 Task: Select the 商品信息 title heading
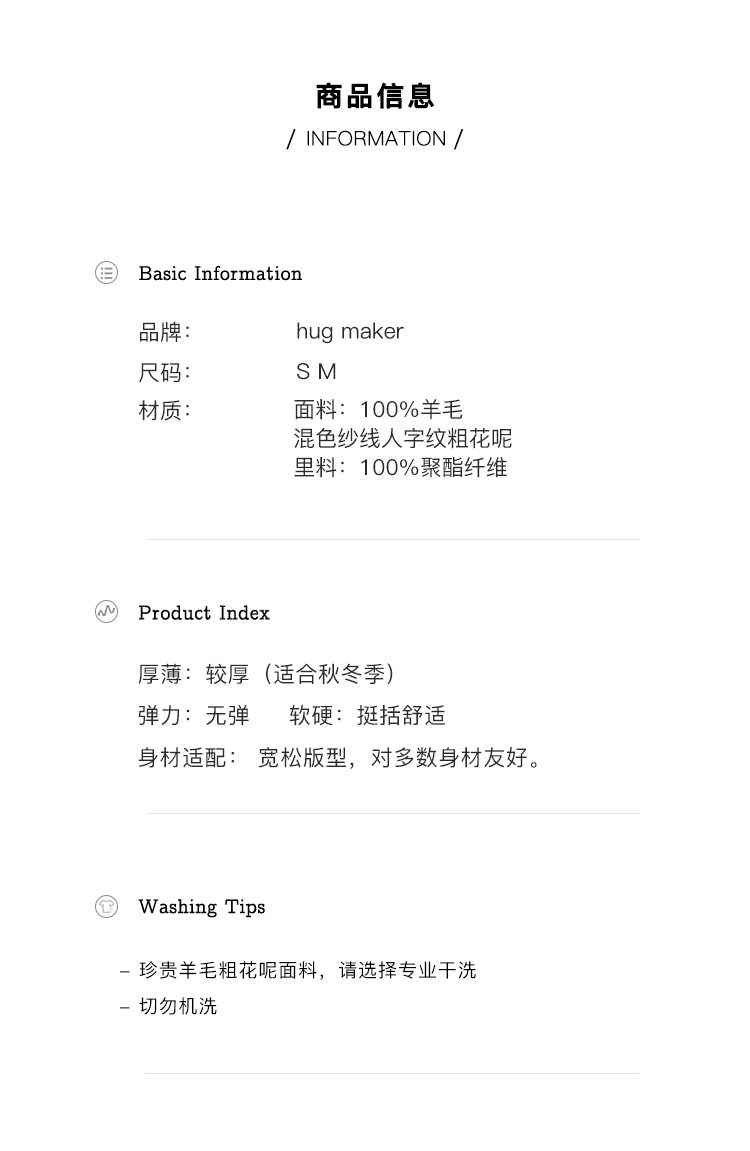[x=375, y=96]
